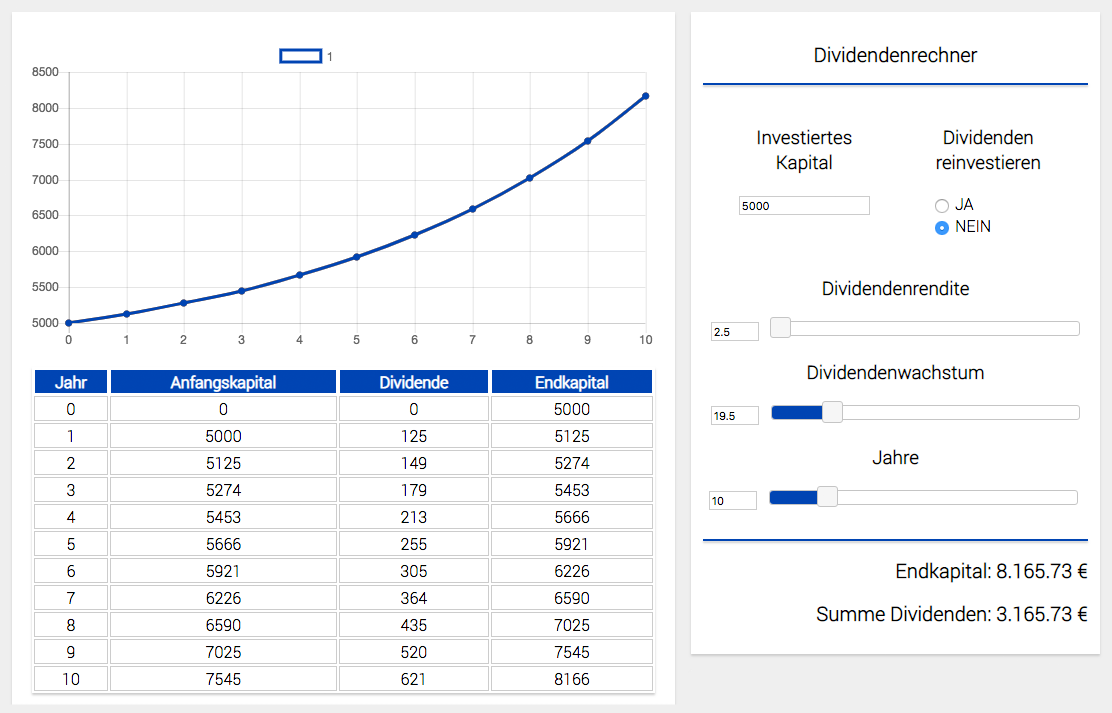The image size is (1112, 713).
Task: Toggle chart legend box for series 1
Action: 301,56
